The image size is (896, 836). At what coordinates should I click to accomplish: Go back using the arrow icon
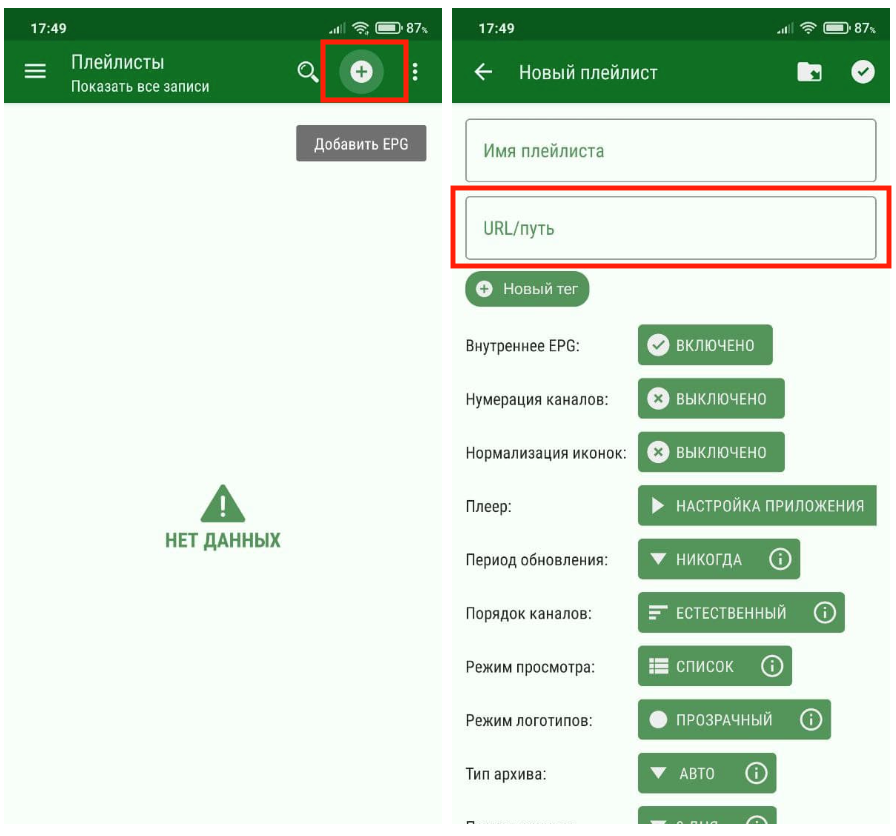(484, 72)
